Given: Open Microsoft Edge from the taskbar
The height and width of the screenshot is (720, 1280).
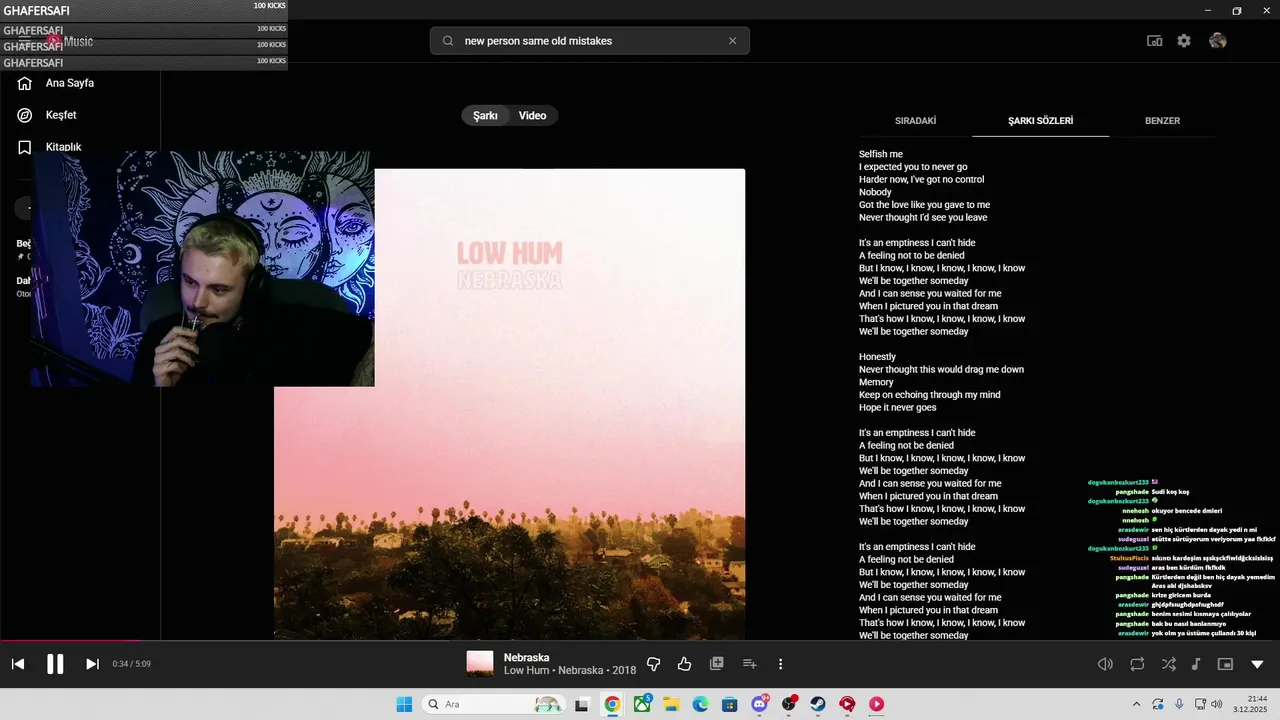Looking at the screenshot, I should tap(700, 704).
